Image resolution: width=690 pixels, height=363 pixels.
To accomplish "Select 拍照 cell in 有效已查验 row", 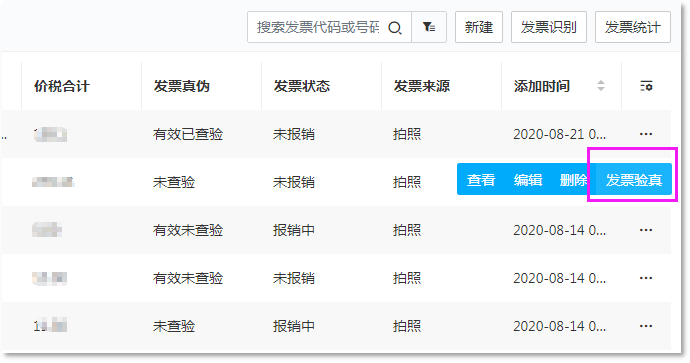I will 407,134.
